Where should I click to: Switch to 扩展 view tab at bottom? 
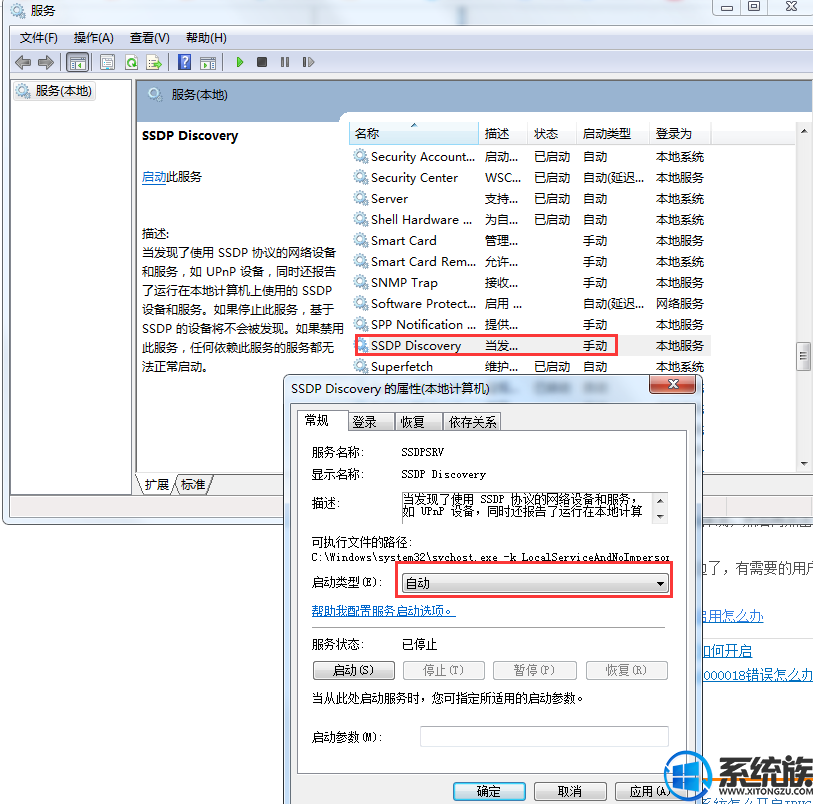pyautogui.click(x=156, y=484)
